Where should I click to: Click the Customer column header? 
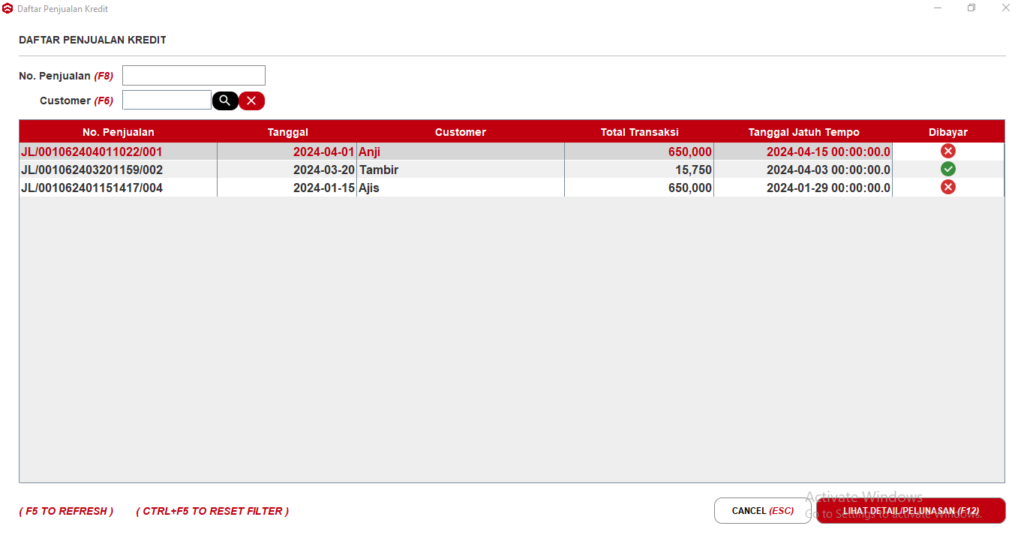[x=460, y=132]
